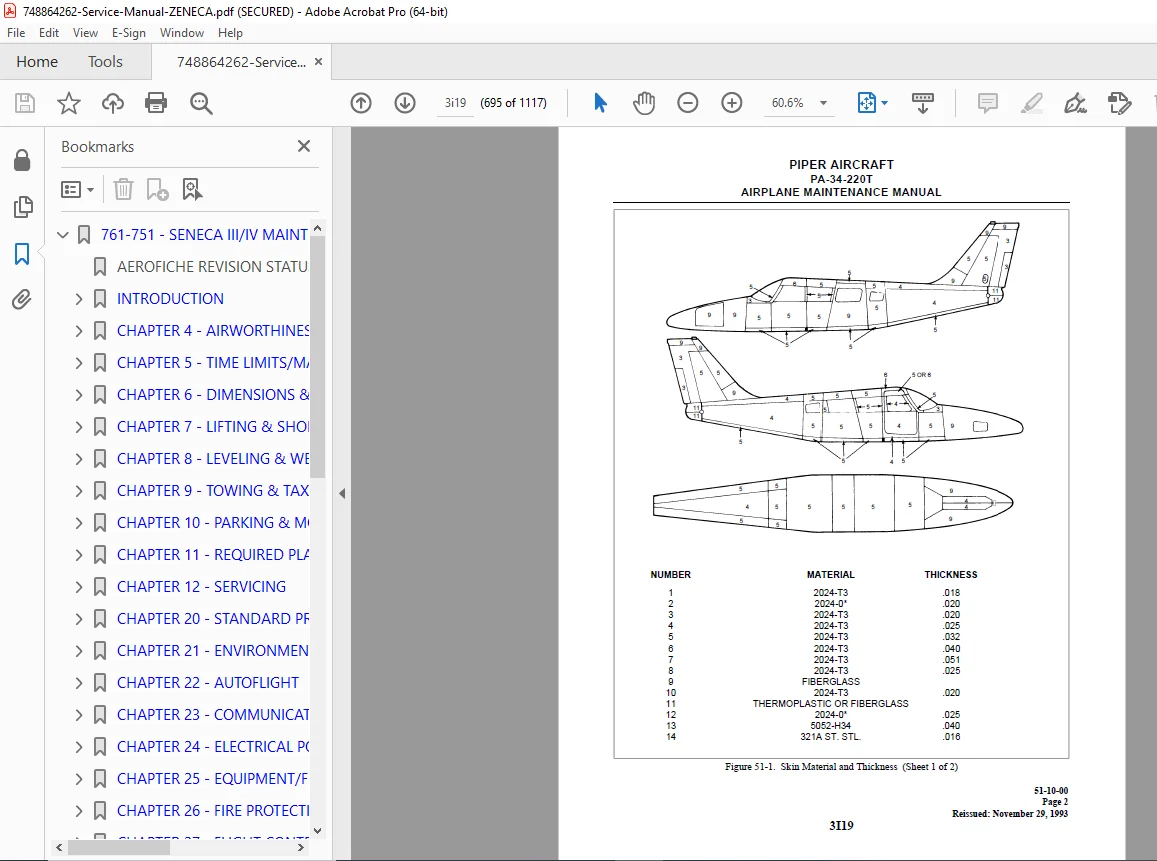Open Page Thumbnails panel in sidebar

point(23,207)
